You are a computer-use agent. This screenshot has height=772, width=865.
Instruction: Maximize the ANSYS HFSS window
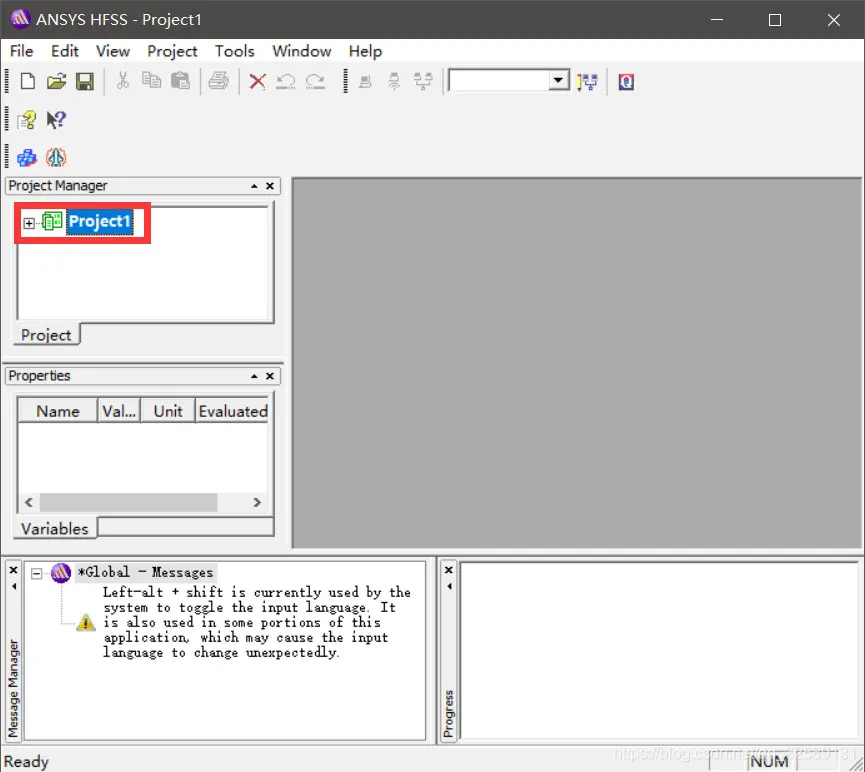775,20
